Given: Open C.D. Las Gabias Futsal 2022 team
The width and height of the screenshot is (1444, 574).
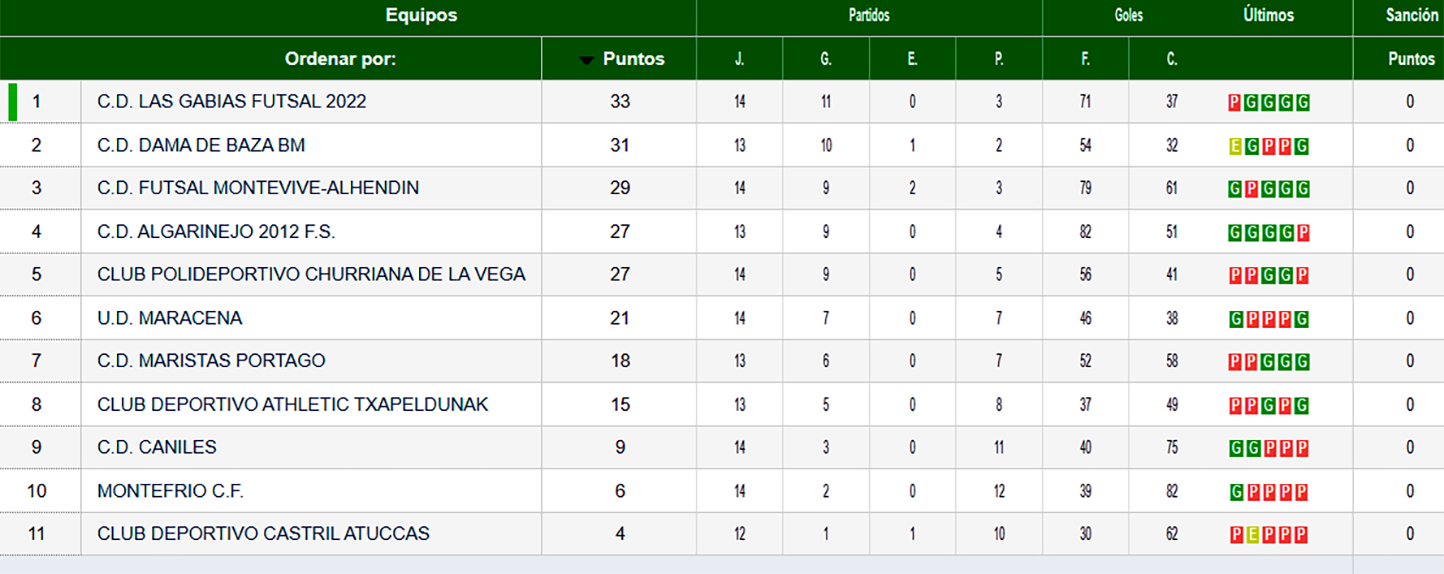Looking at the screenshot, I should [232, 102].
